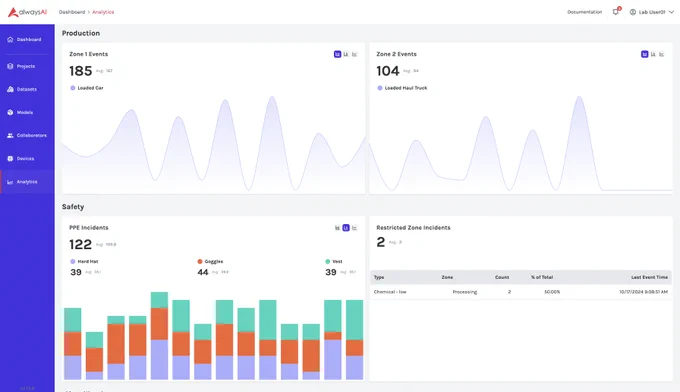Click the Production section heading

click(81, 33)
